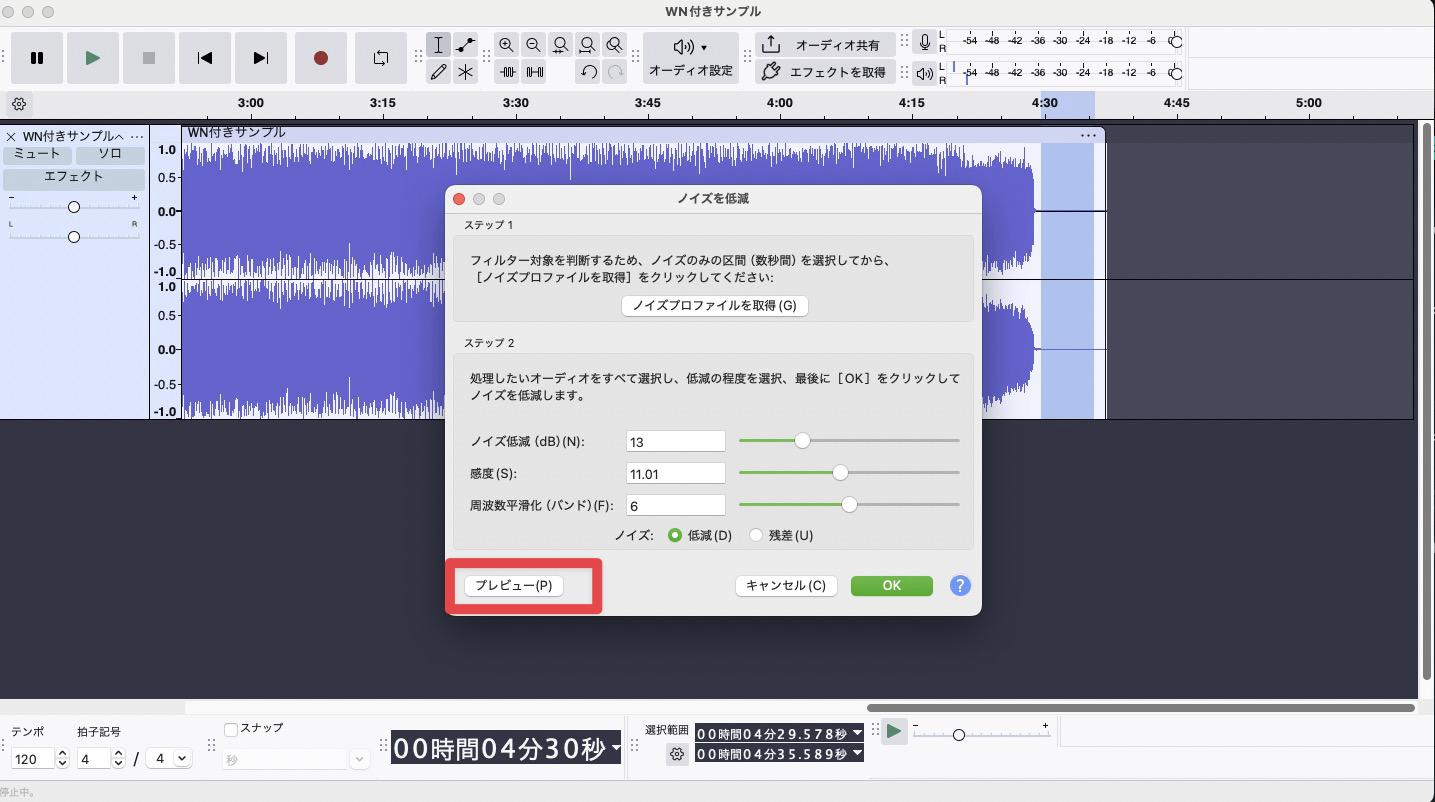This screenshot has width=1435, height=802.
Task: Select the 残差(U) radio button
Action: tap(756, 536)
